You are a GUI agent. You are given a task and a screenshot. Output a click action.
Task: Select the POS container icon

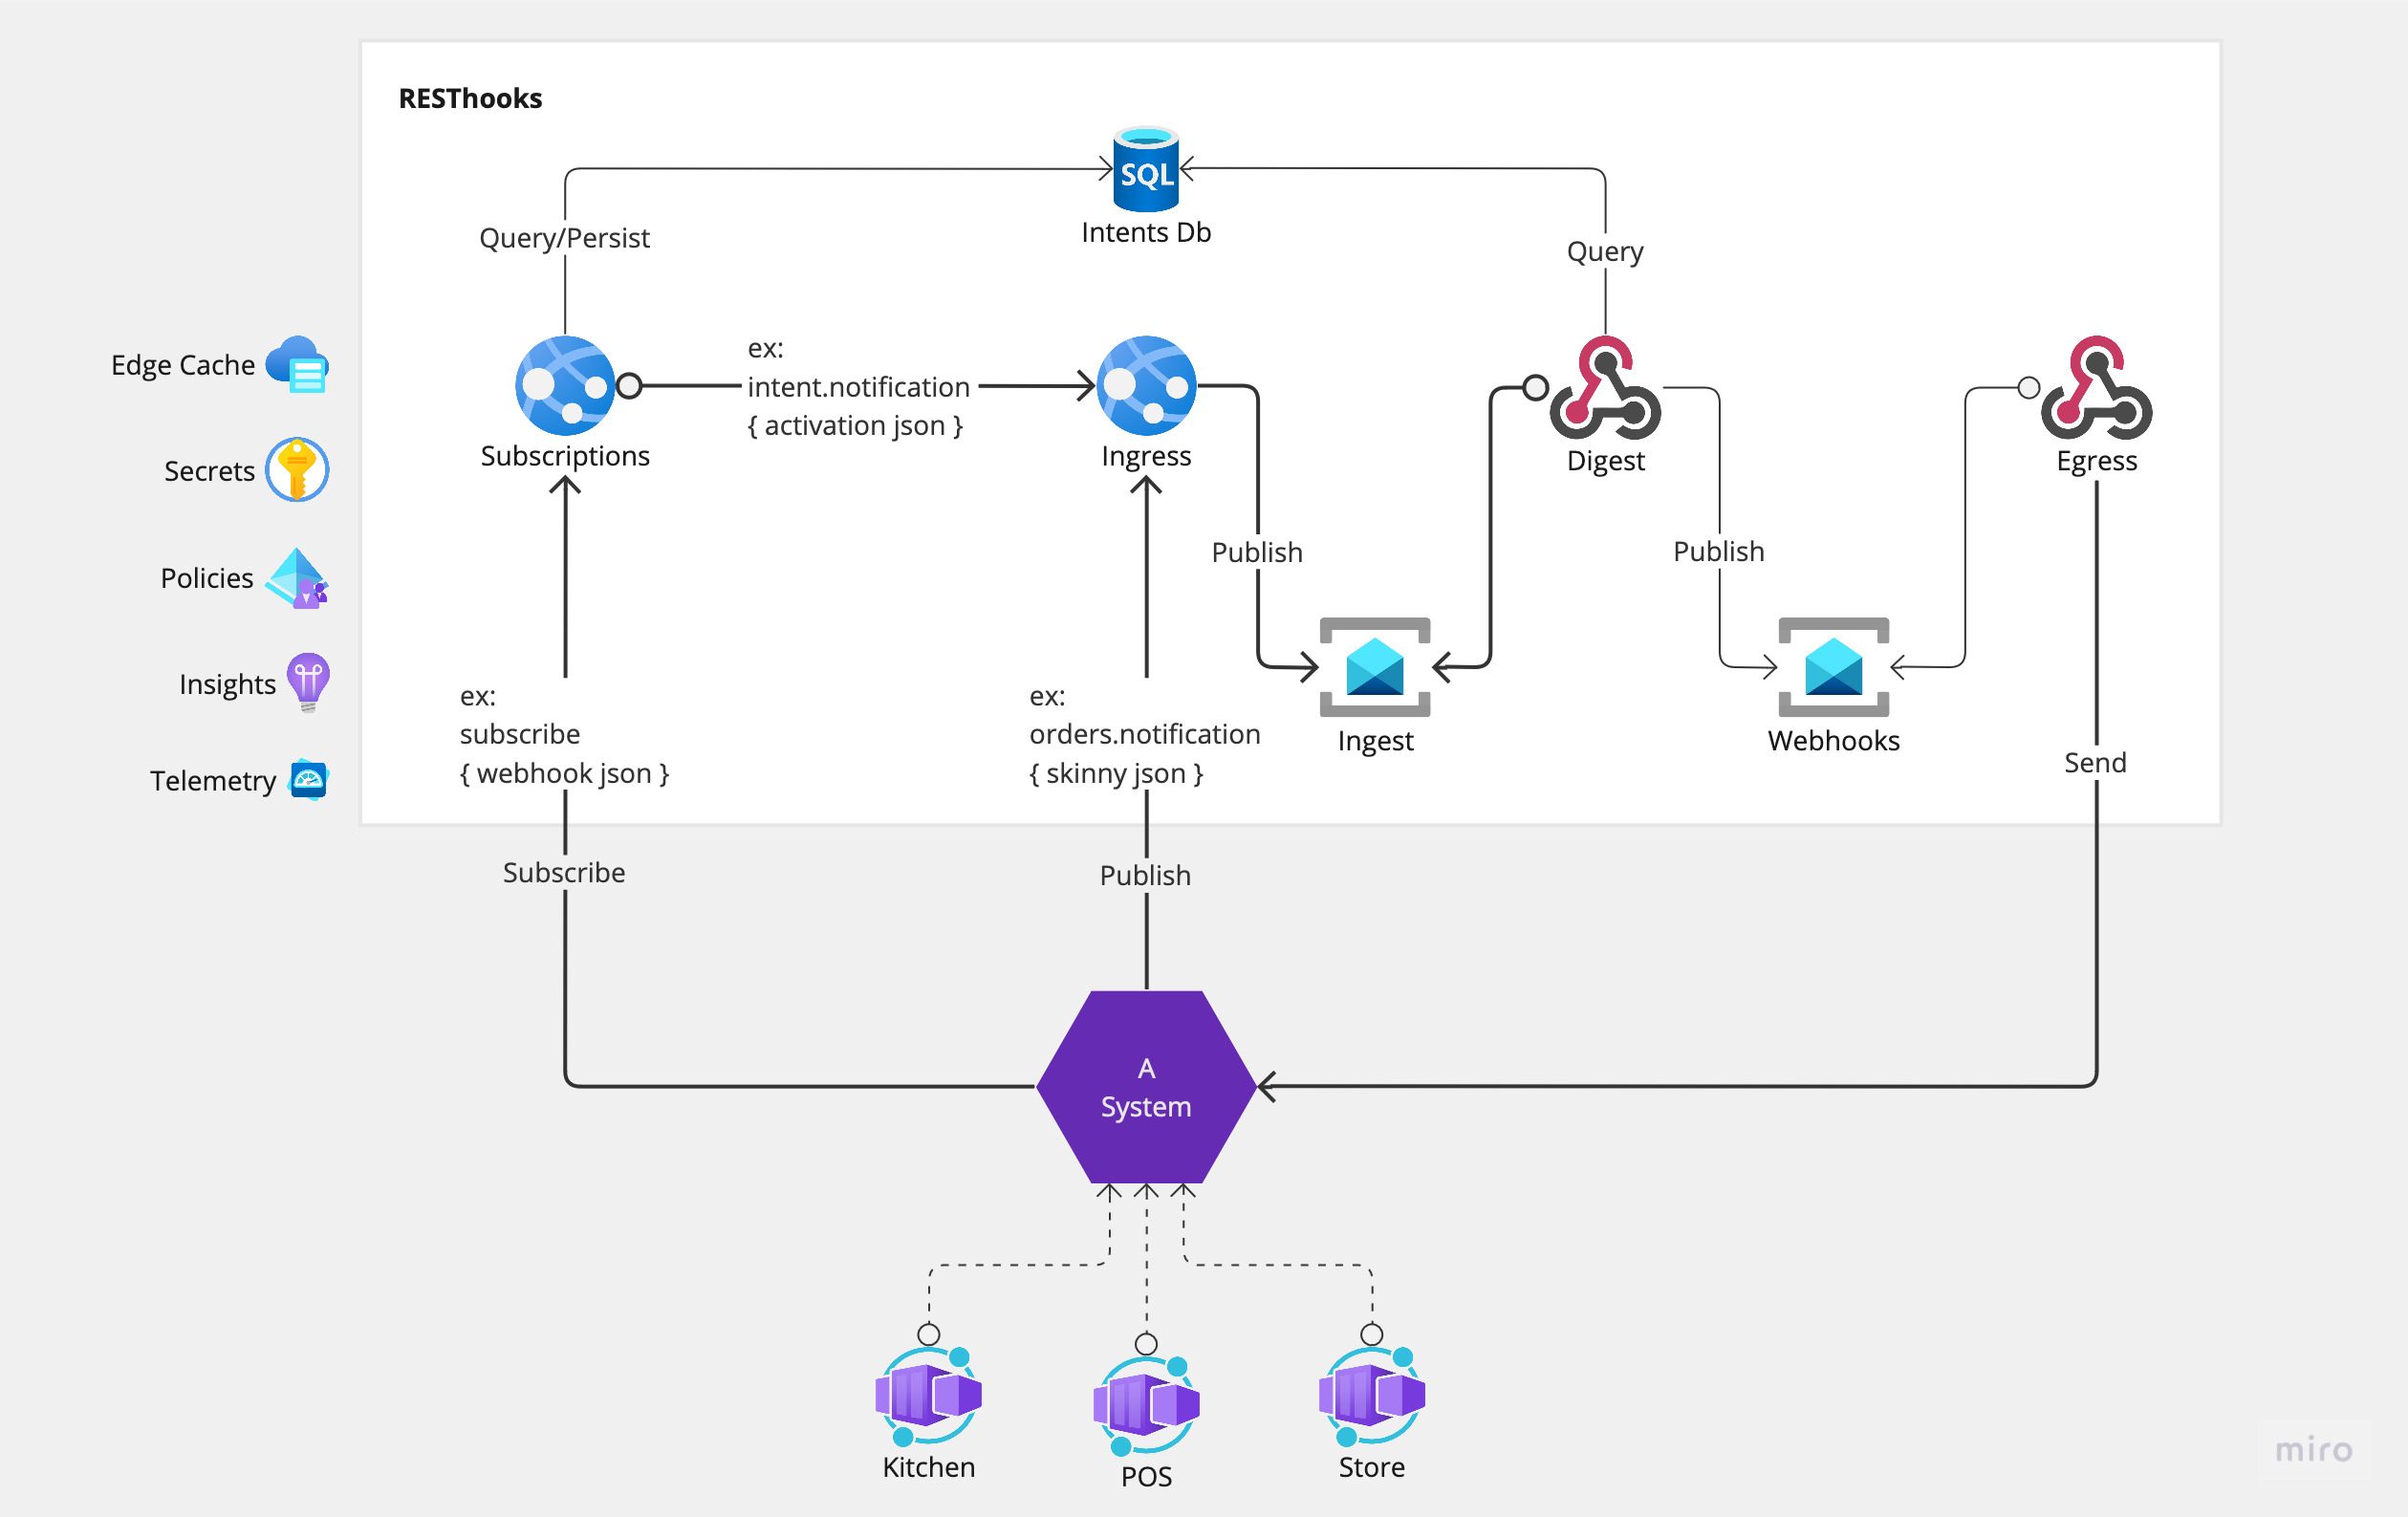(x=1146, y=1404)
